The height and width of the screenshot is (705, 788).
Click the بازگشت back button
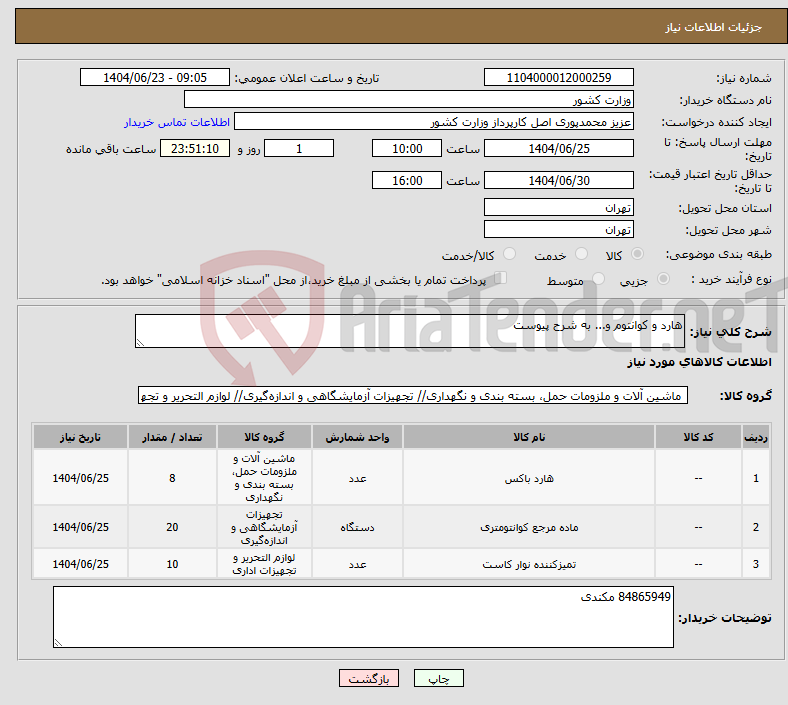click(x=369, y=678)
